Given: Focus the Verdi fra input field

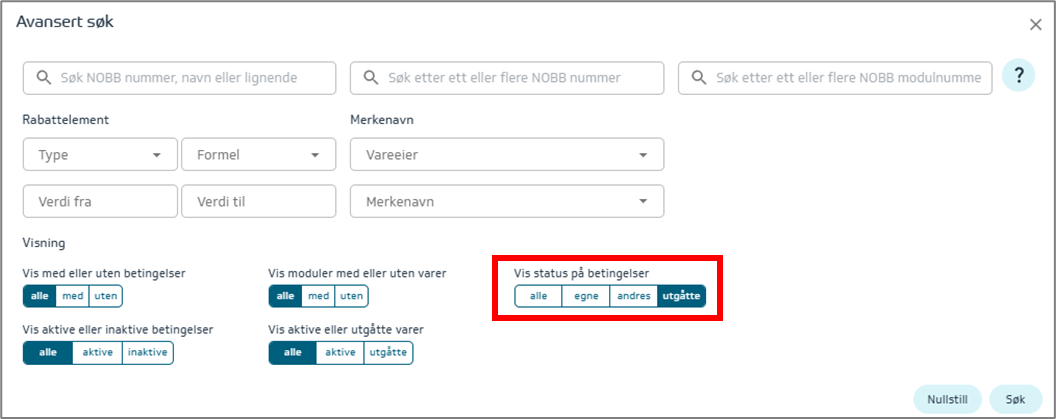Looking at the screenshot, I should (100, 202).
